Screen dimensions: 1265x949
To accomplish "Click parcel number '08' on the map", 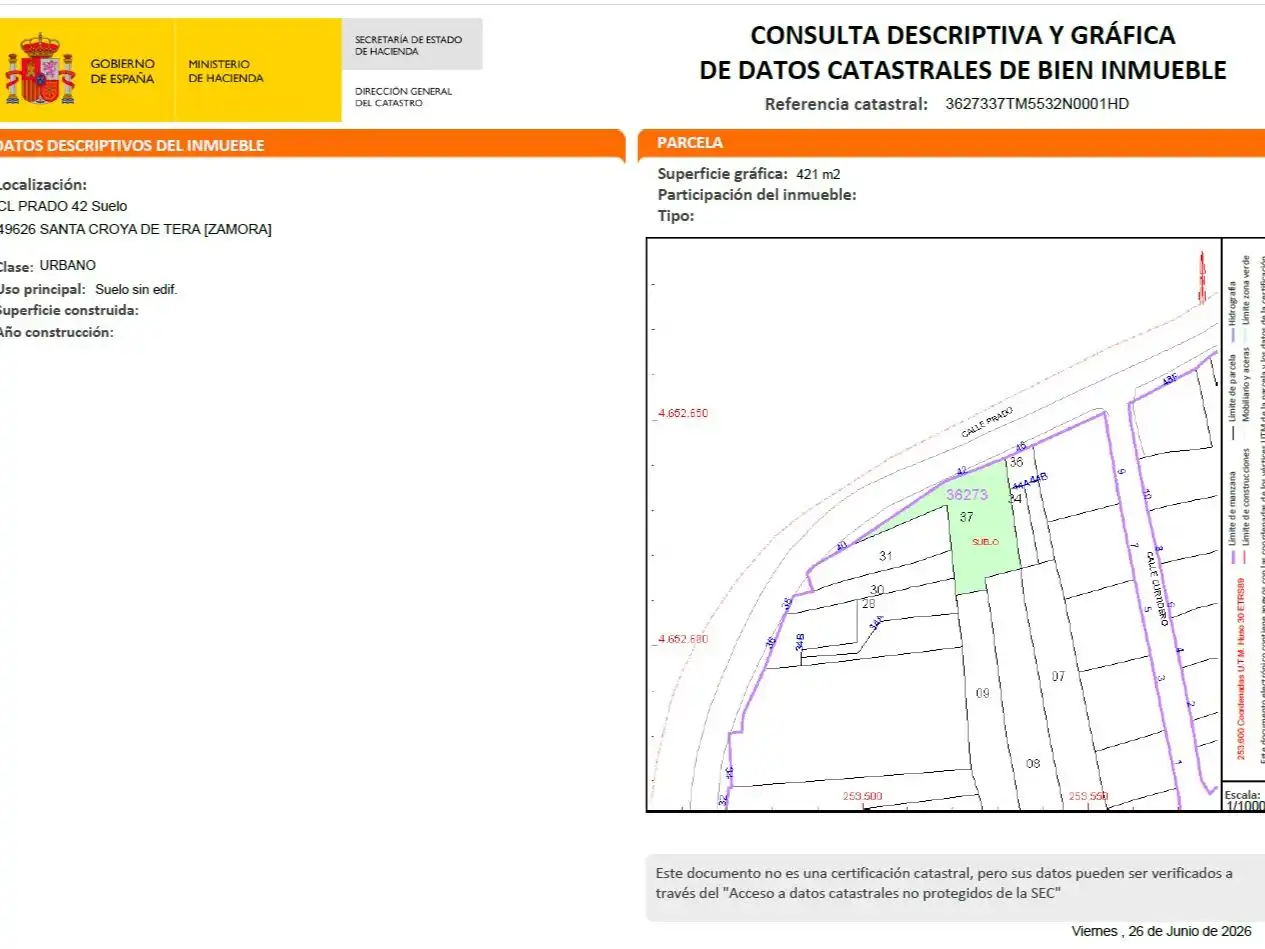I will 1033,763.
